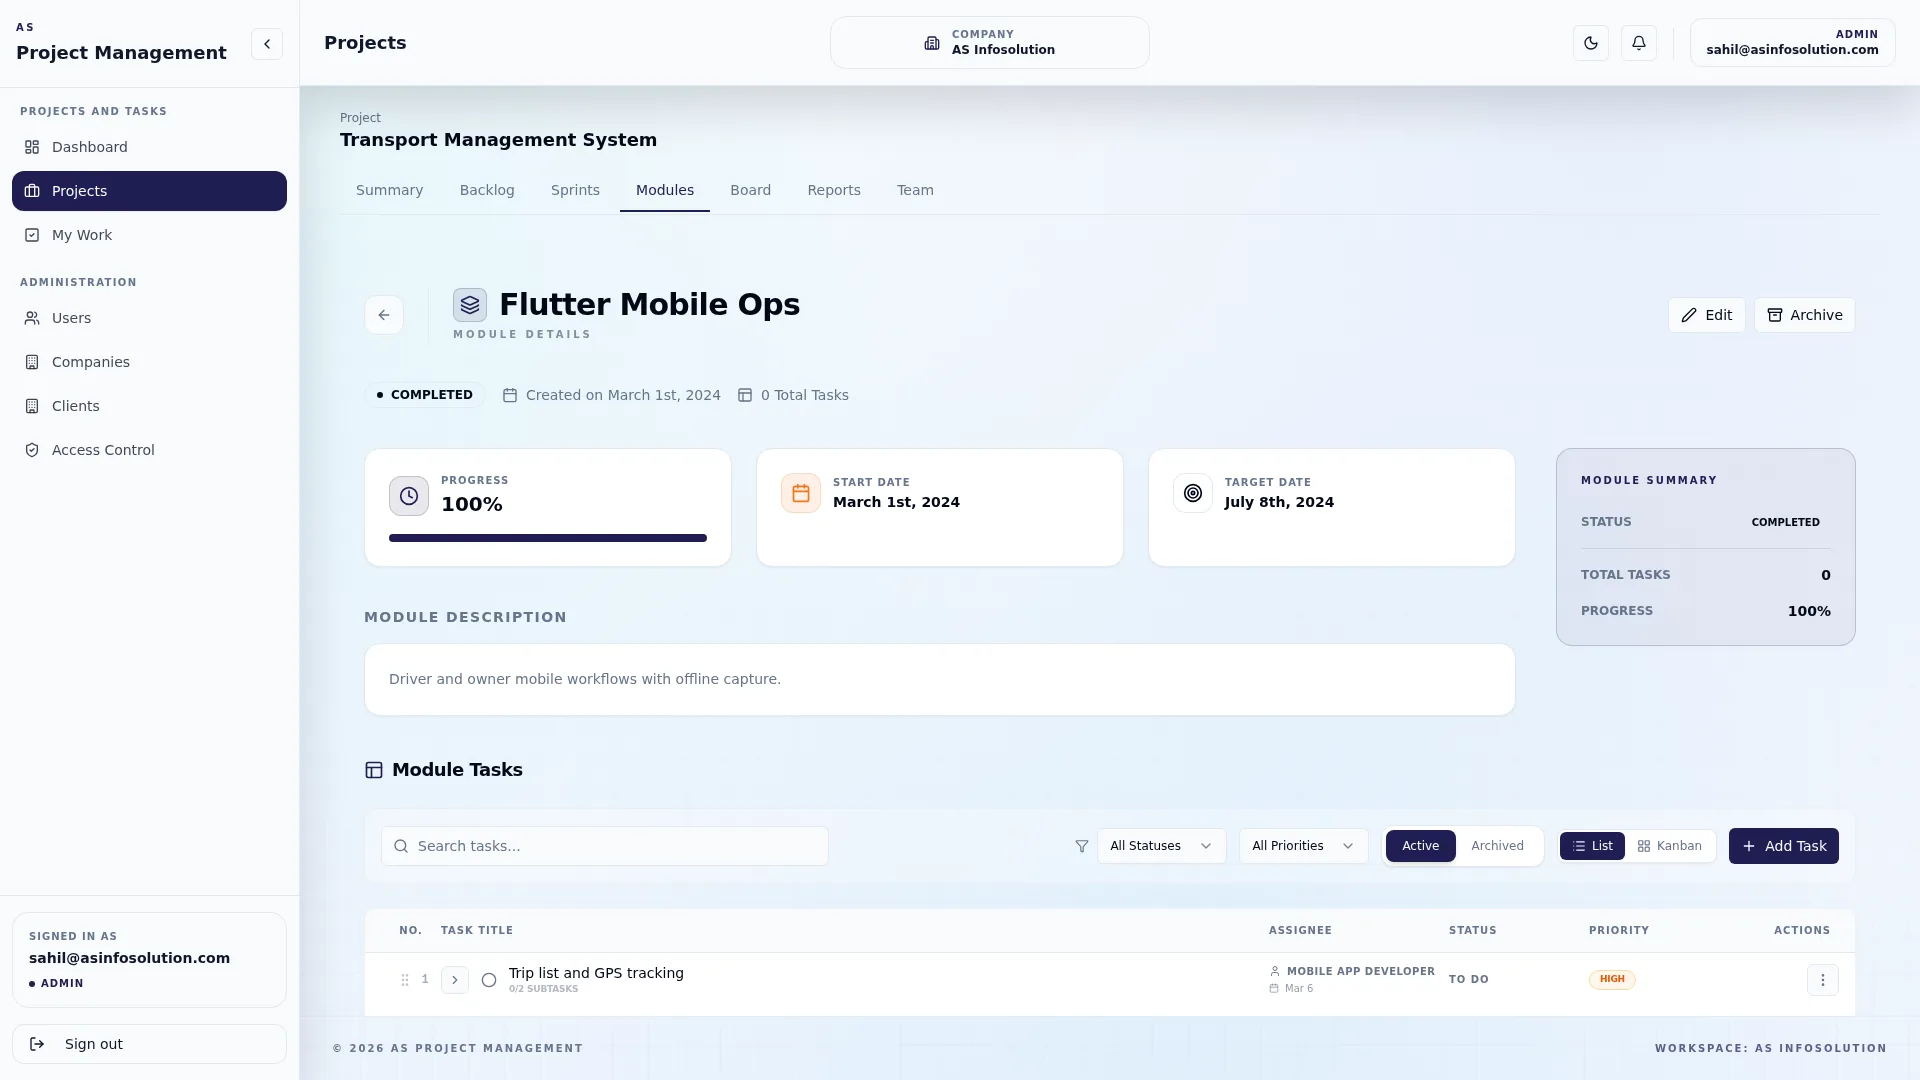Open the Reports tab
The height and width of the screenshot is (1080, 1920).
(834, 190)
